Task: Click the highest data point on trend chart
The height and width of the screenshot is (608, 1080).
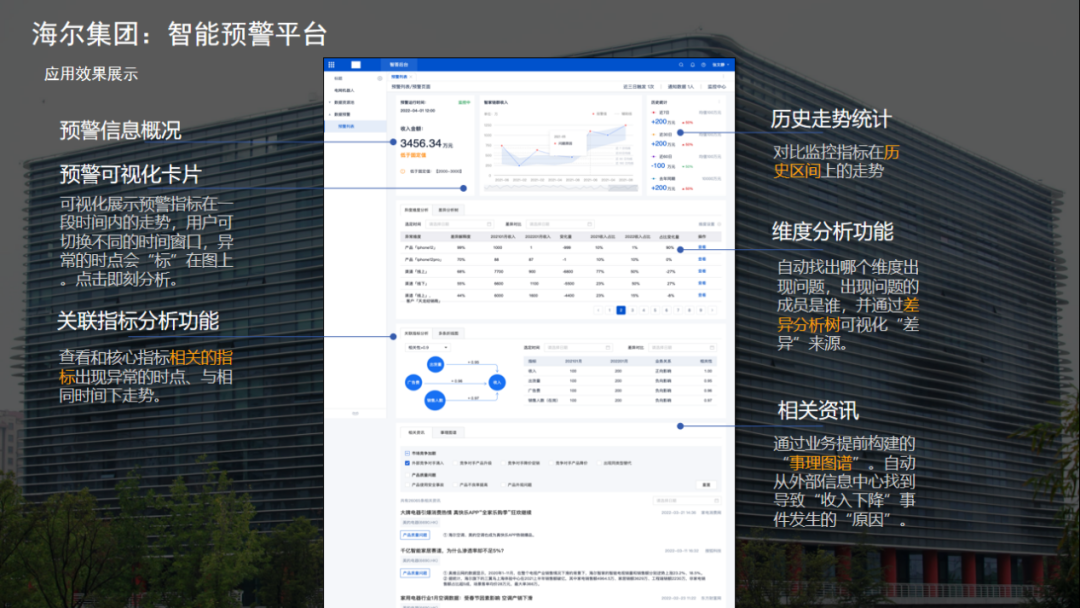Action: [625, 125]
